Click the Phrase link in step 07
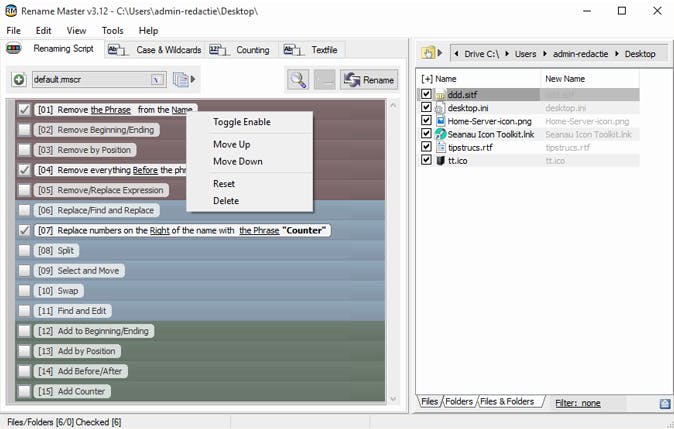 click(259, 231)
